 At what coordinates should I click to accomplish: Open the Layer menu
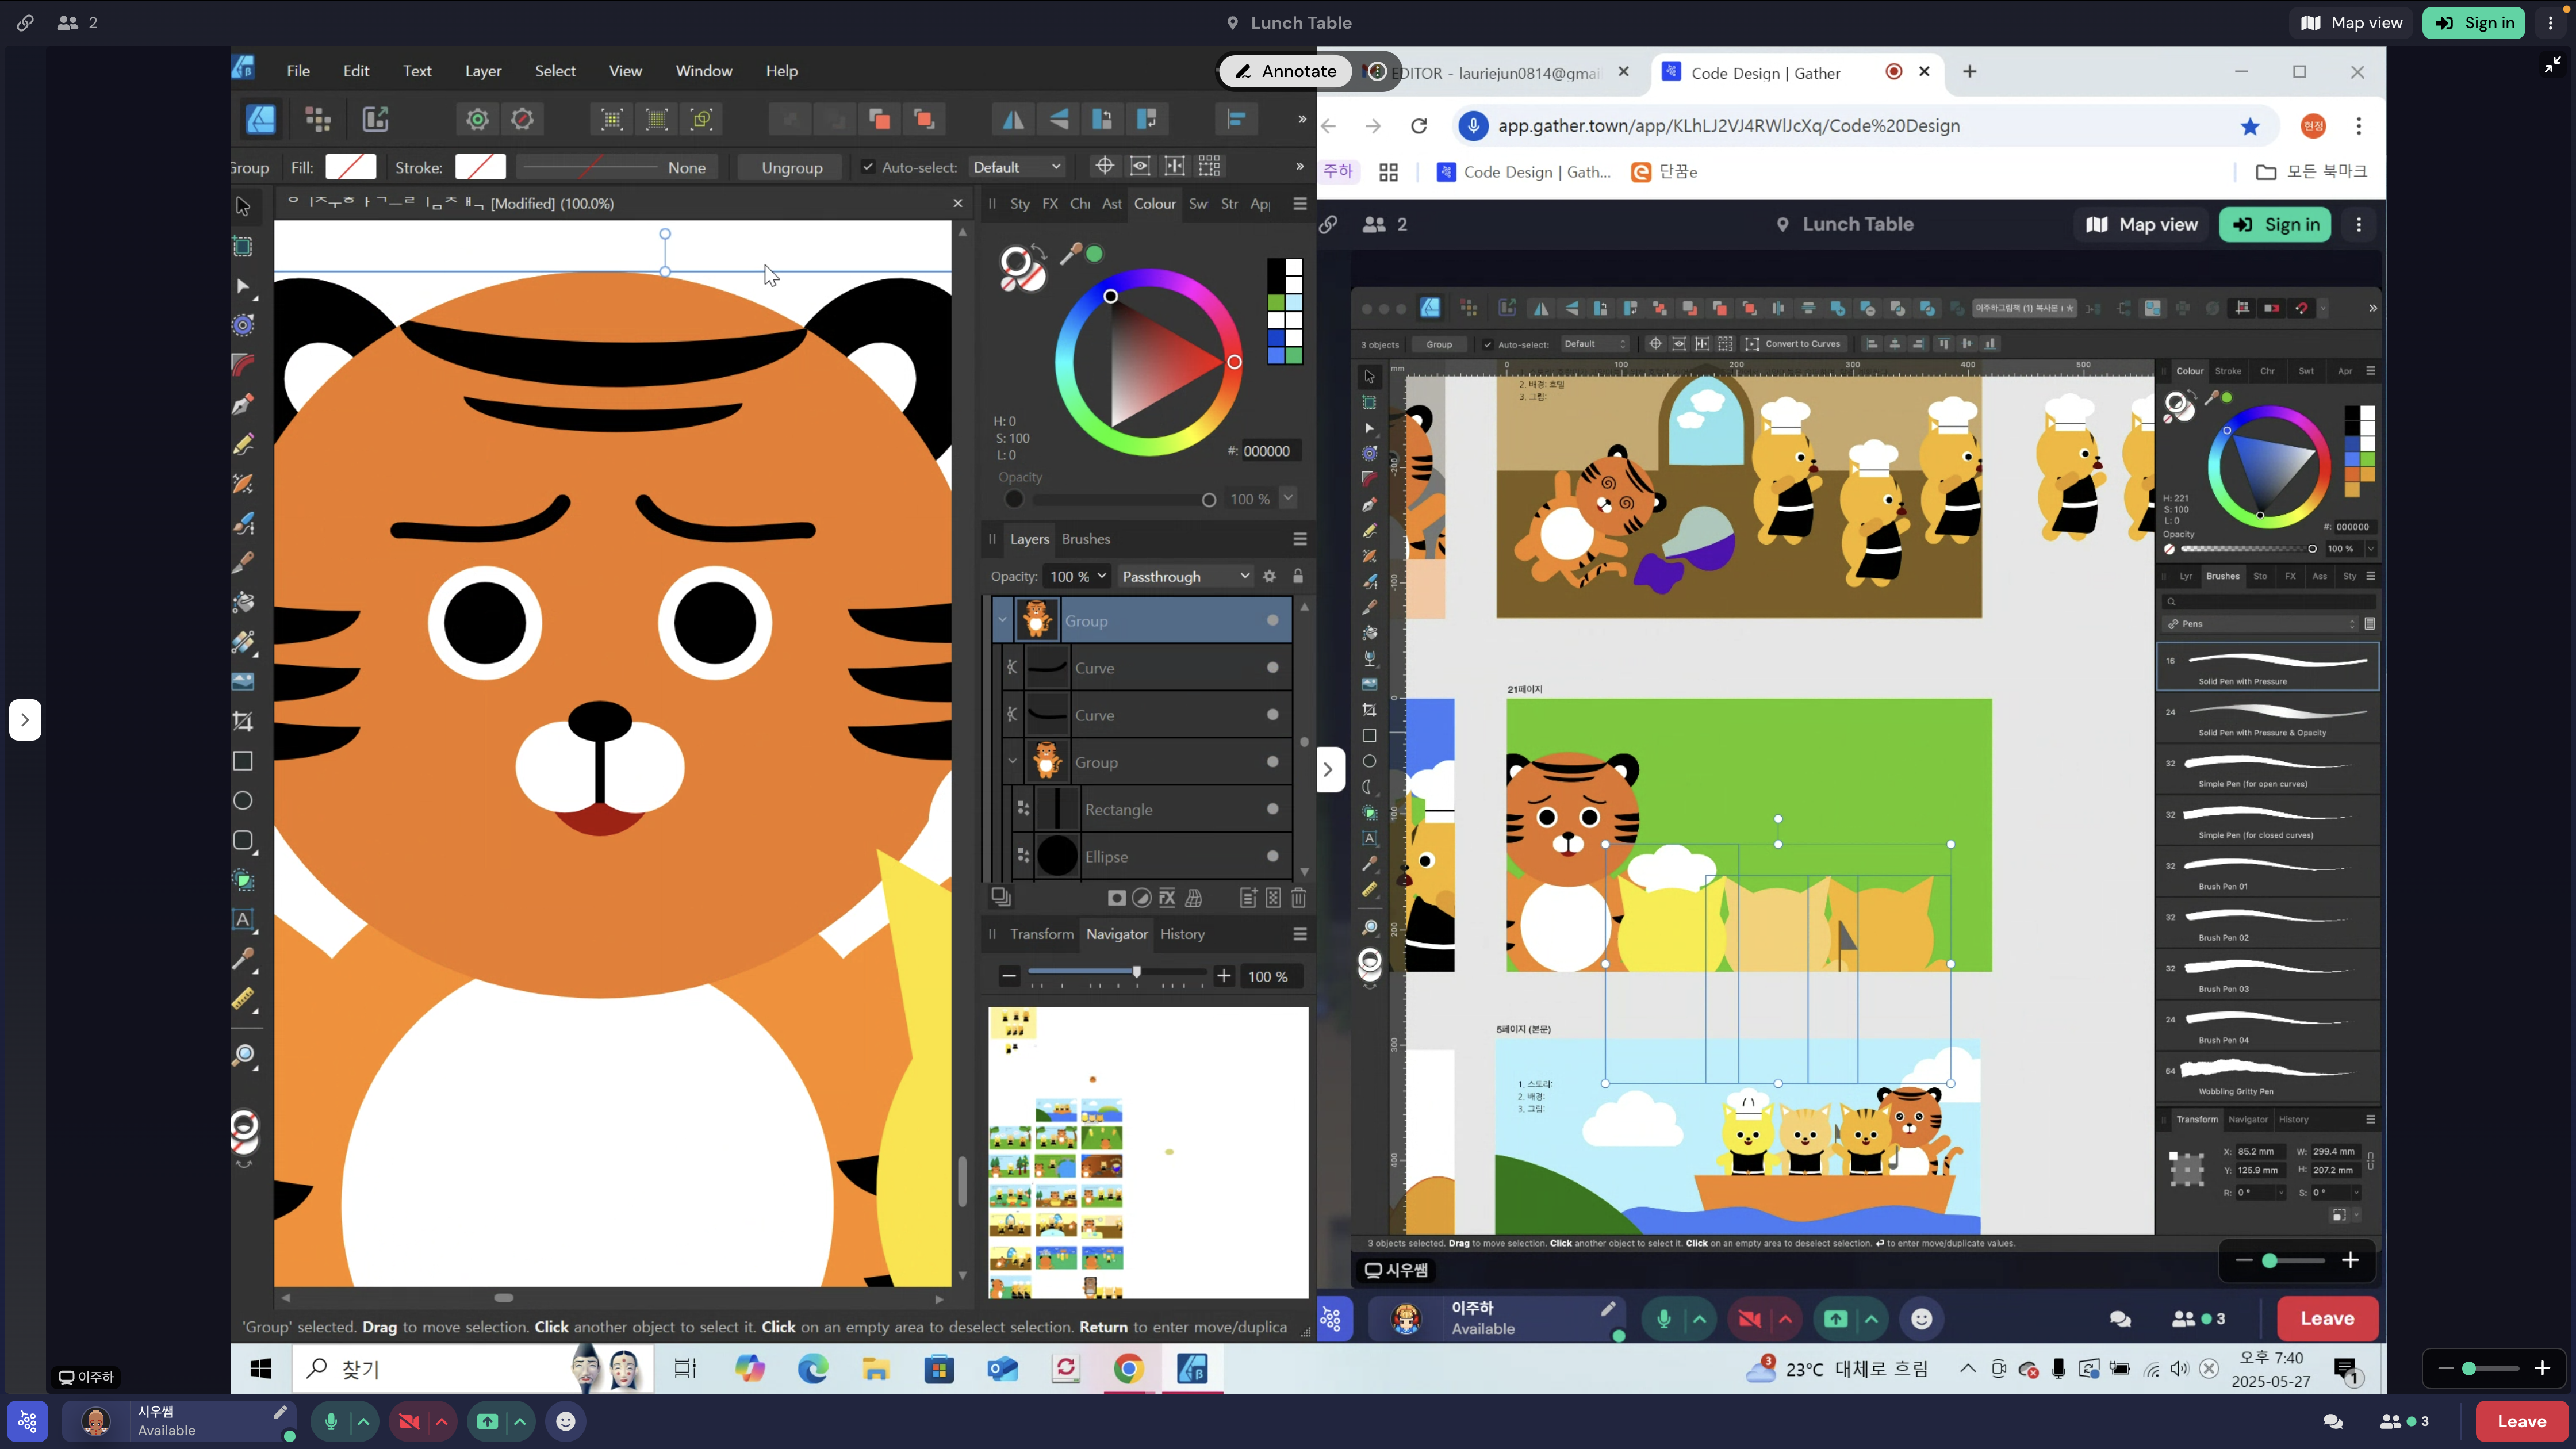[483, 71]
